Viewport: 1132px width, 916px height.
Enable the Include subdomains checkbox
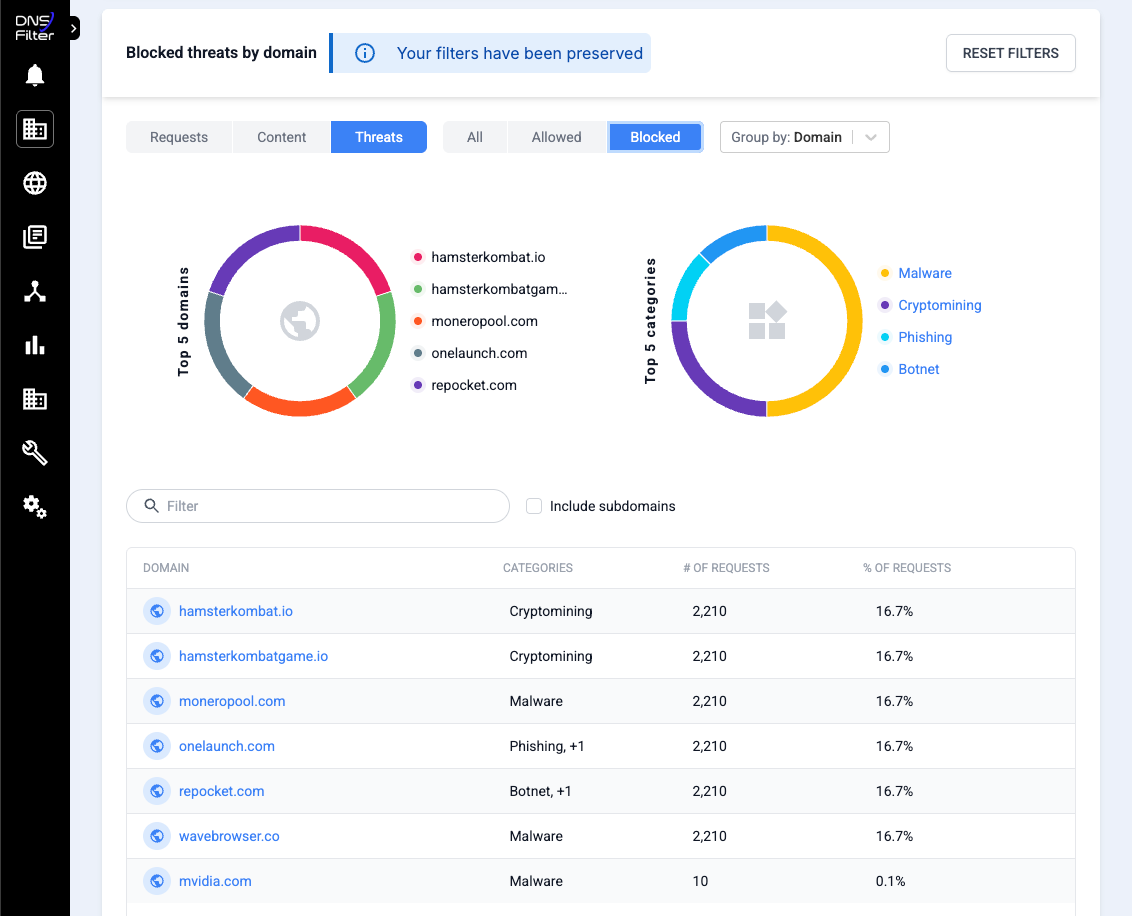(x=534, y=506)
